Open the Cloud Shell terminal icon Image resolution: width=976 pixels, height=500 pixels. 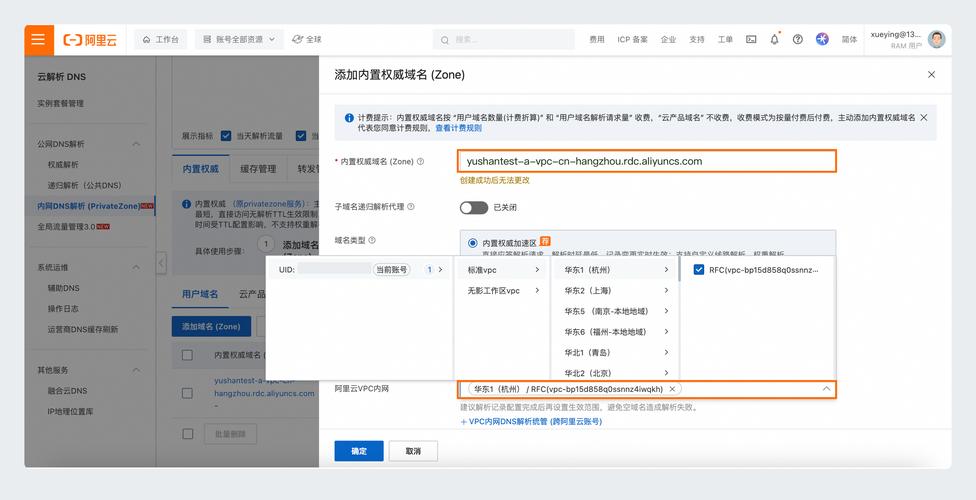click(751, 39)
